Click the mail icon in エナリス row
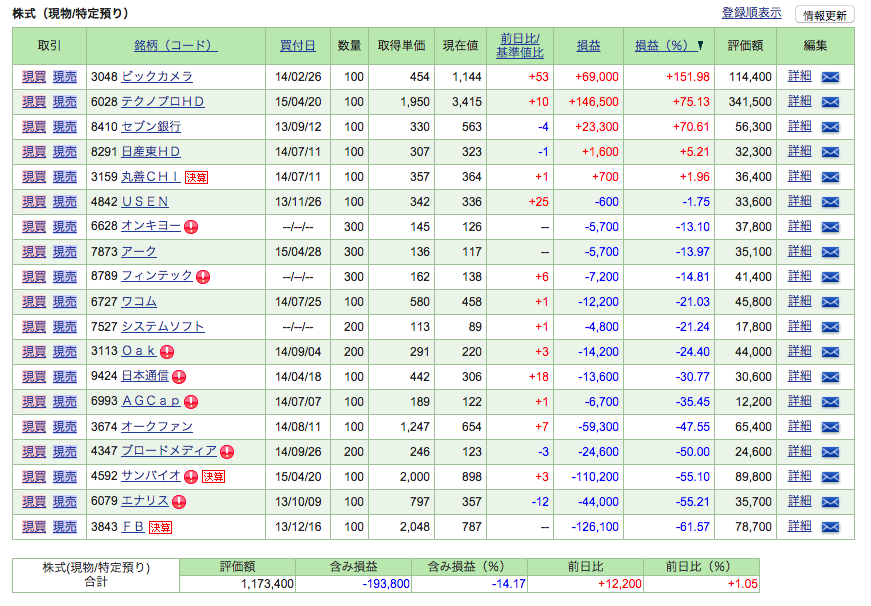This screenshot has width=871, height=606. (830, 502)
